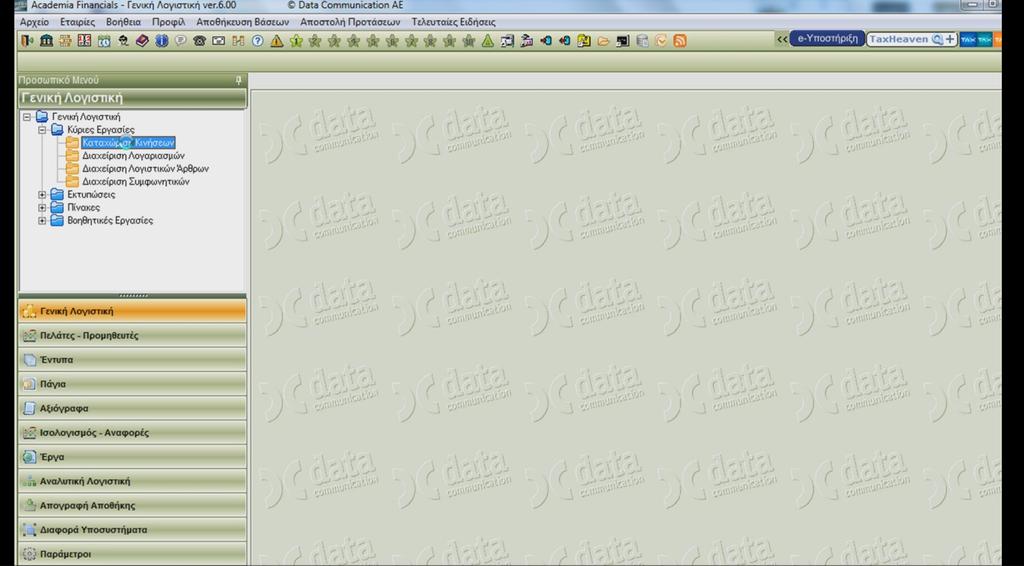The image size is (1024, 566).
Task: Open the Προφίλ menu
Action: coord(168,22)
